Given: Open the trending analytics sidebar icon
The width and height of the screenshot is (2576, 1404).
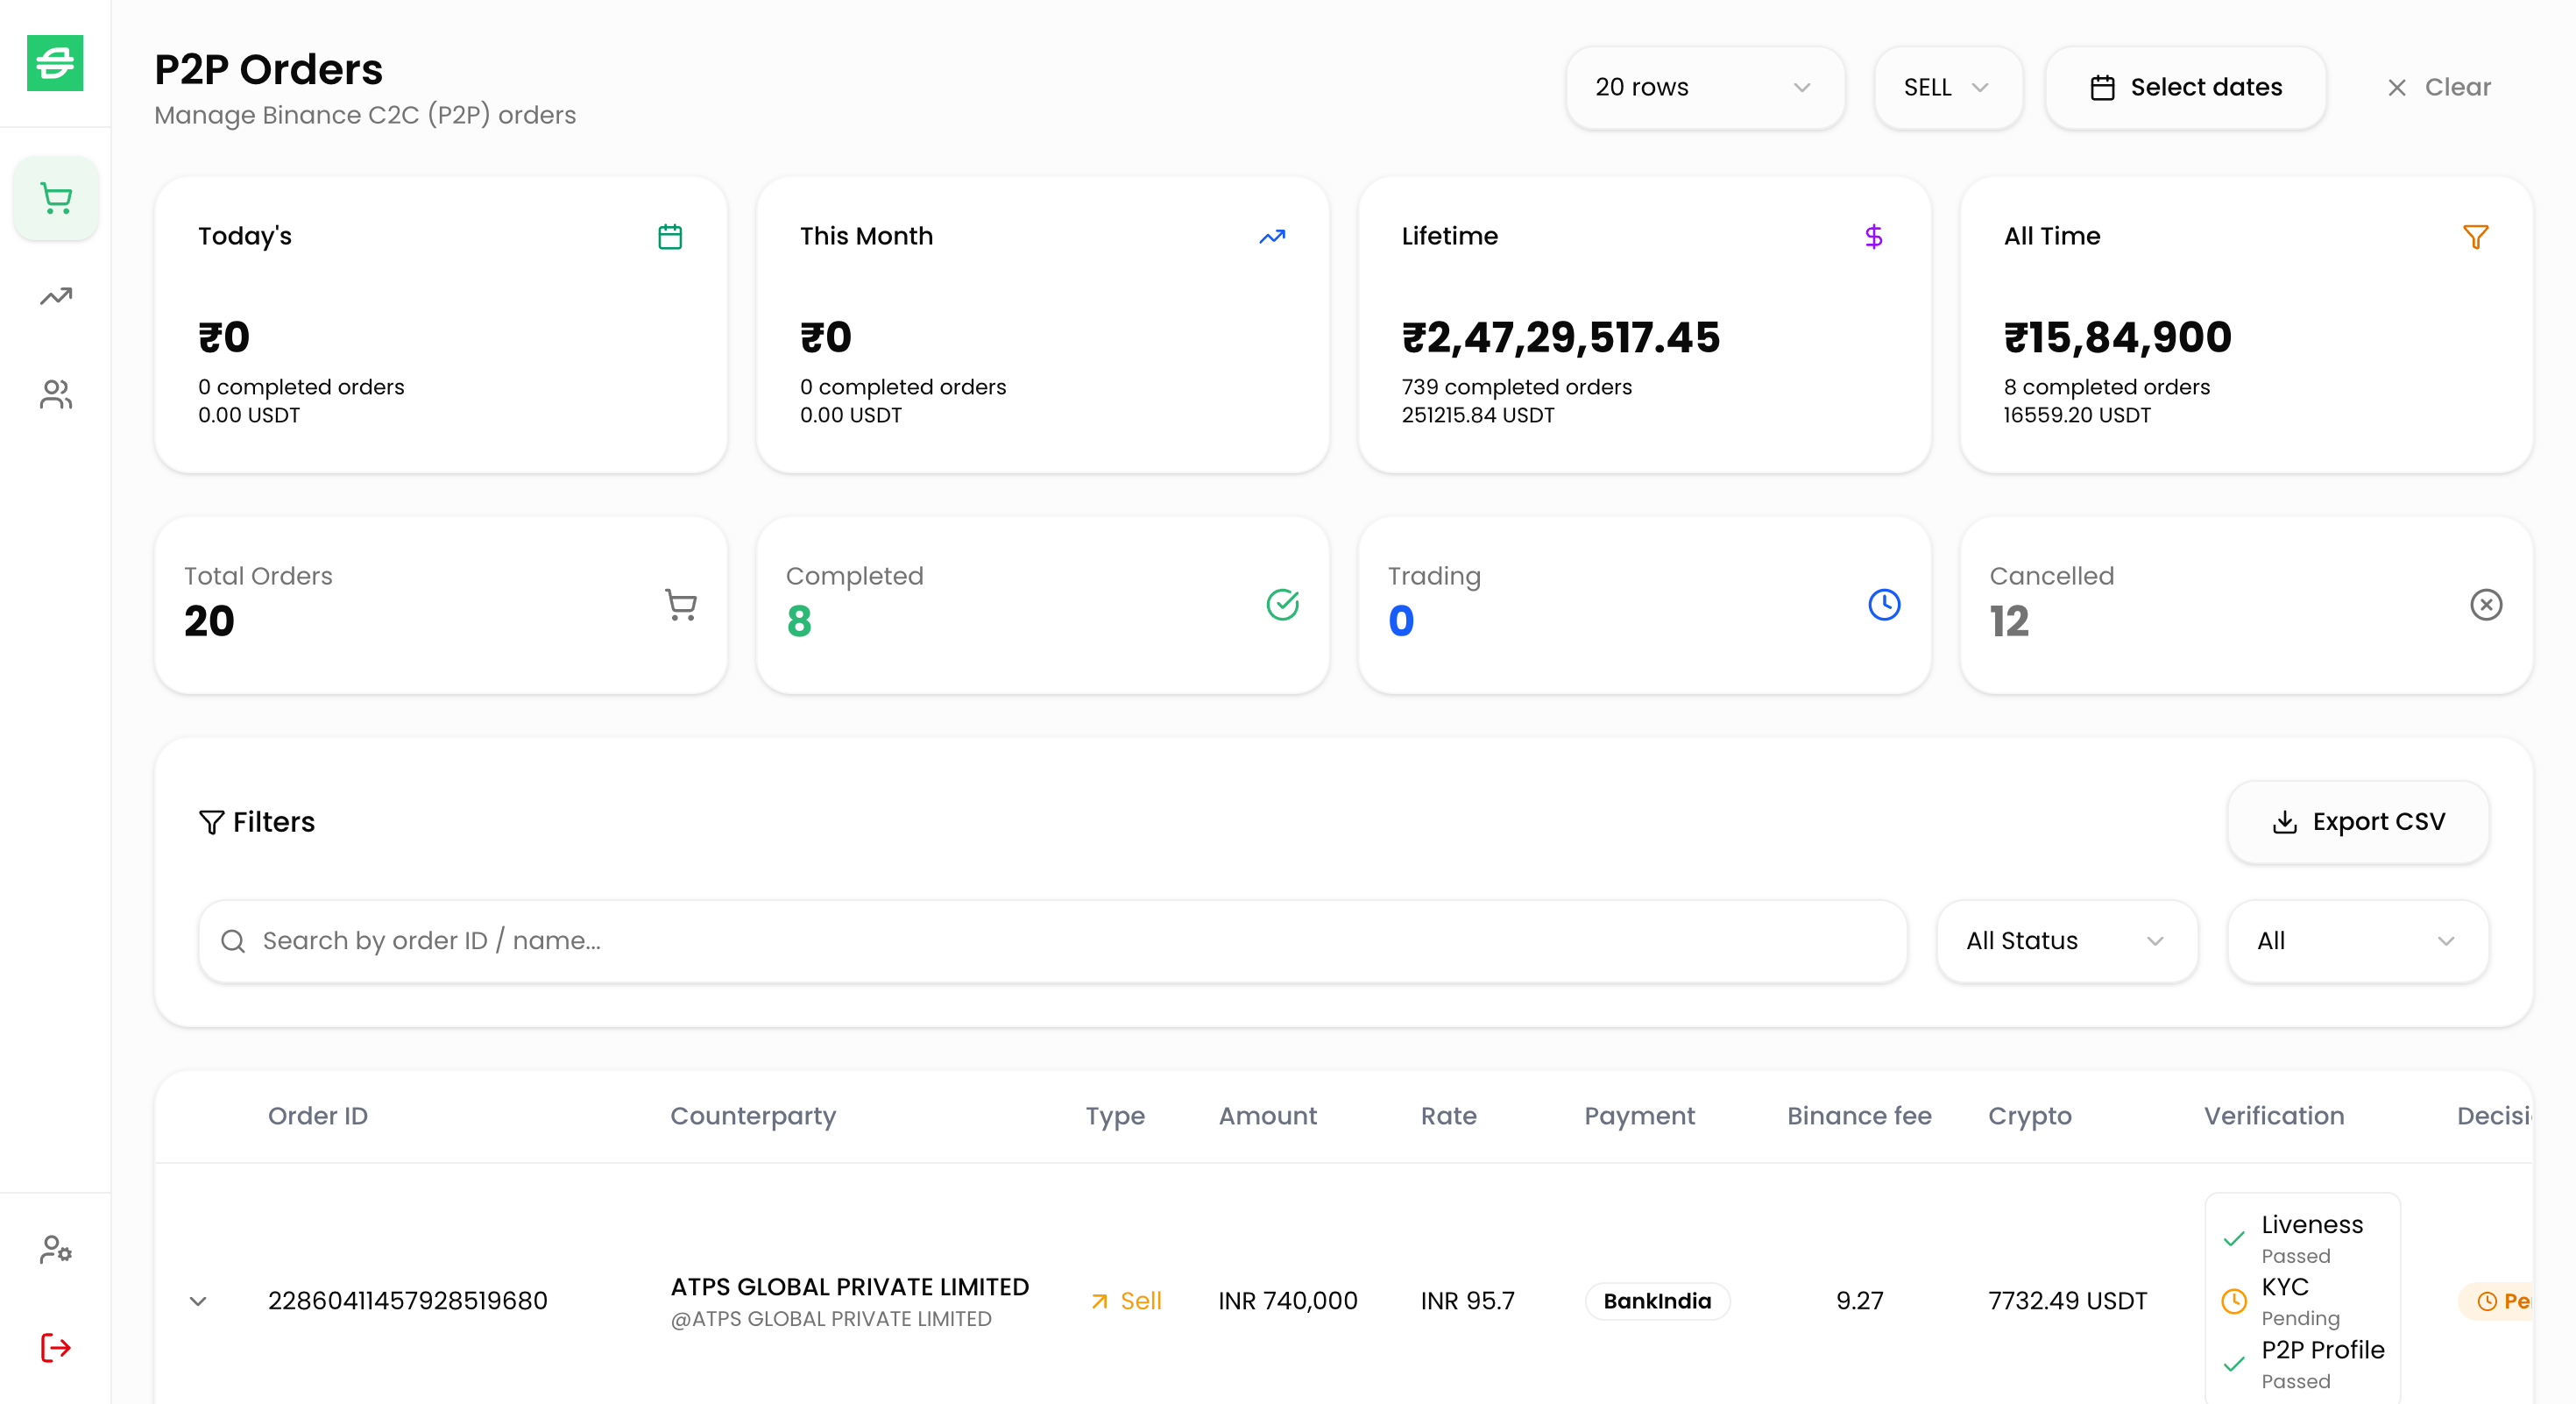Looking at the screenshot, I should (56, 296).
